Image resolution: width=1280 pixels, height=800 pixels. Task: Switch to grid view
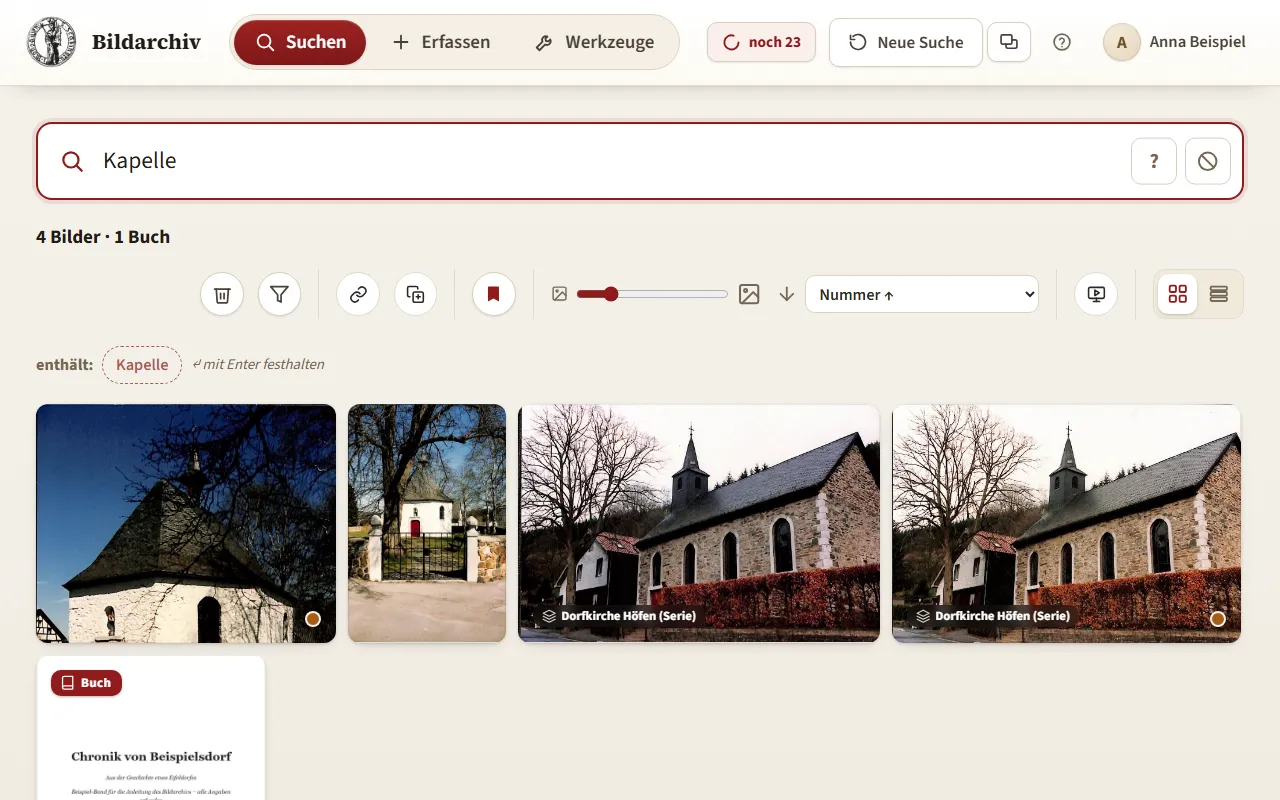point(1178,294)
